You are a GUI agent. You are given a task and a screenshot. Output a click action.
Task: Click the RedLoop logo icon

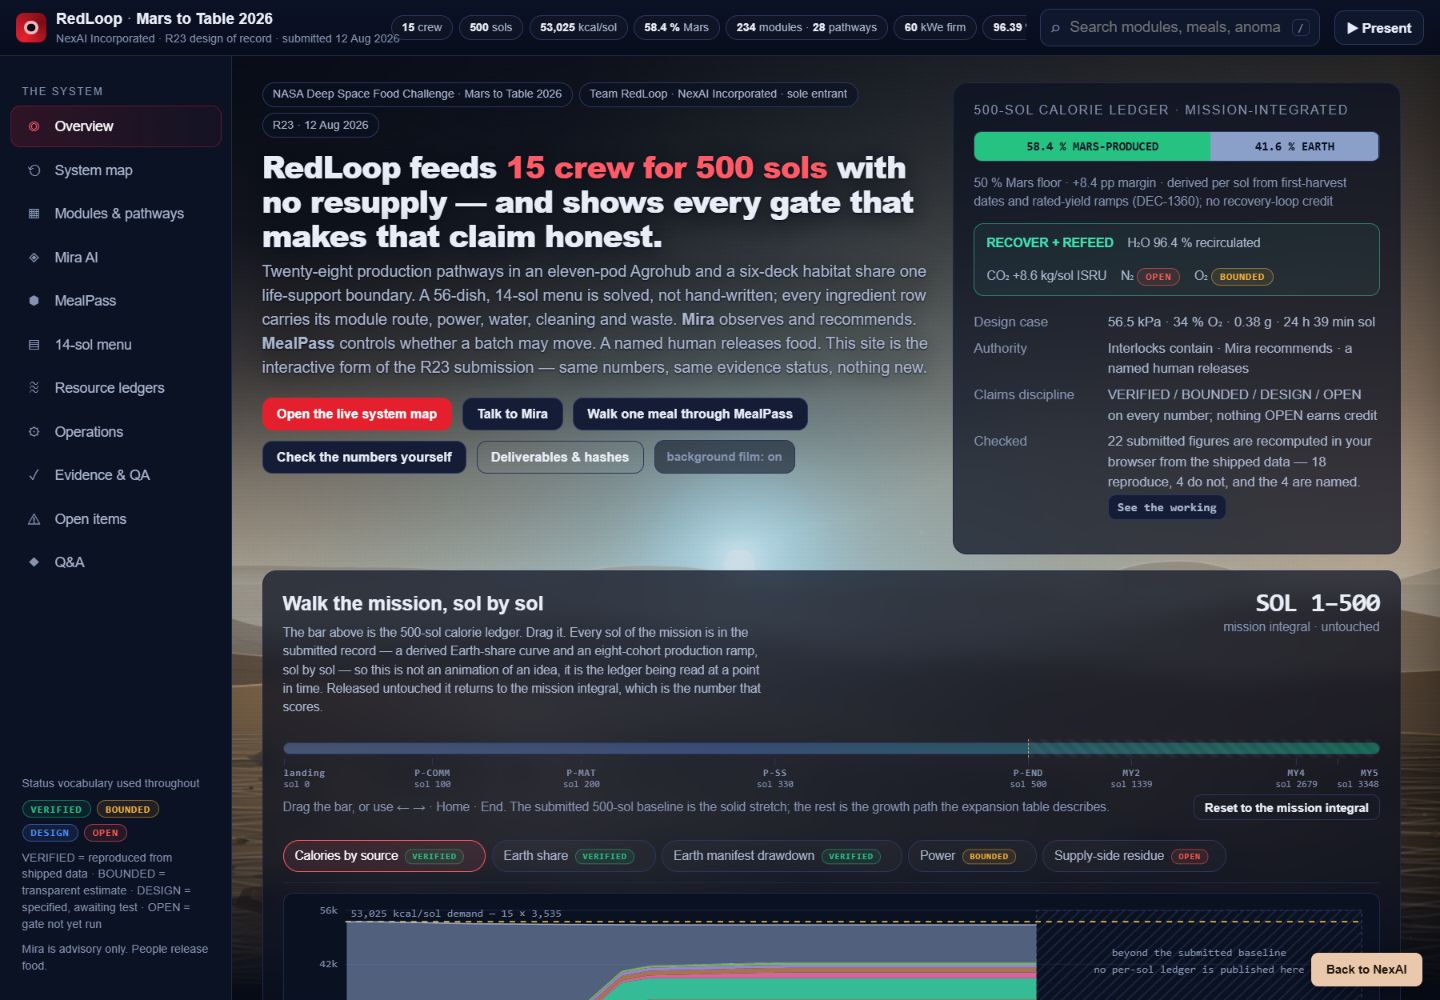31,28
